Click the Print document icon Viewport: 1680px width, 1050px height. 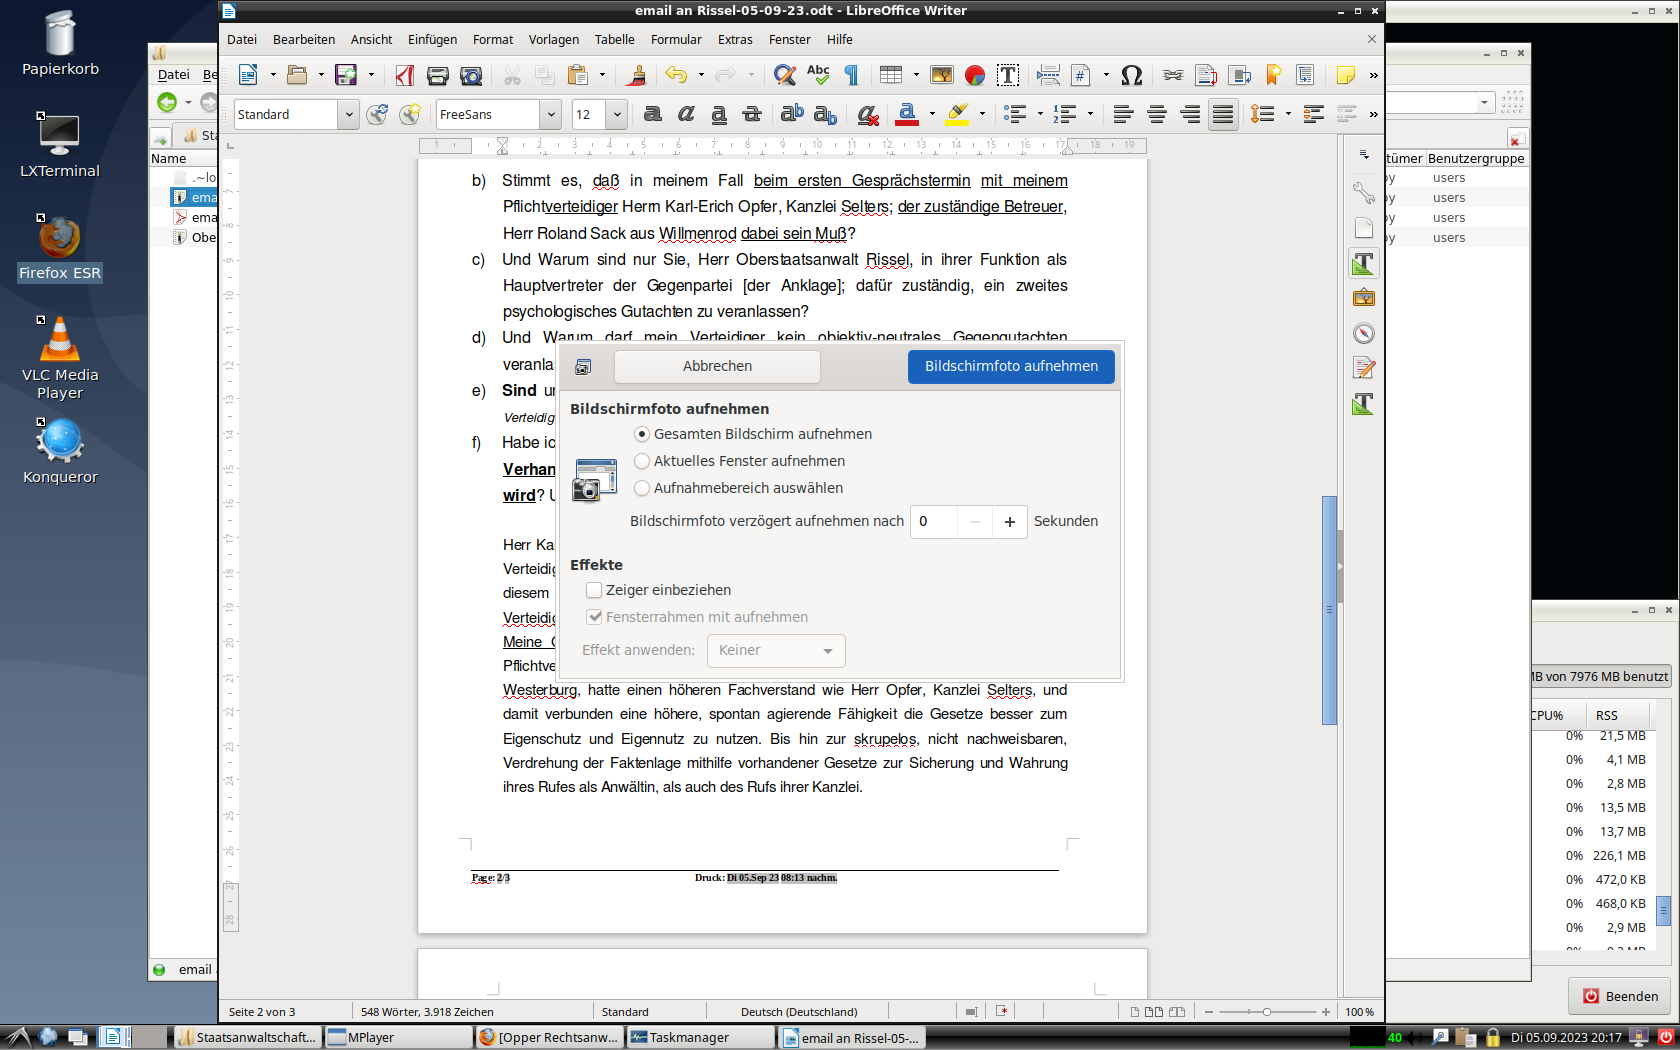pyautogui.click(x=437, y=75)
